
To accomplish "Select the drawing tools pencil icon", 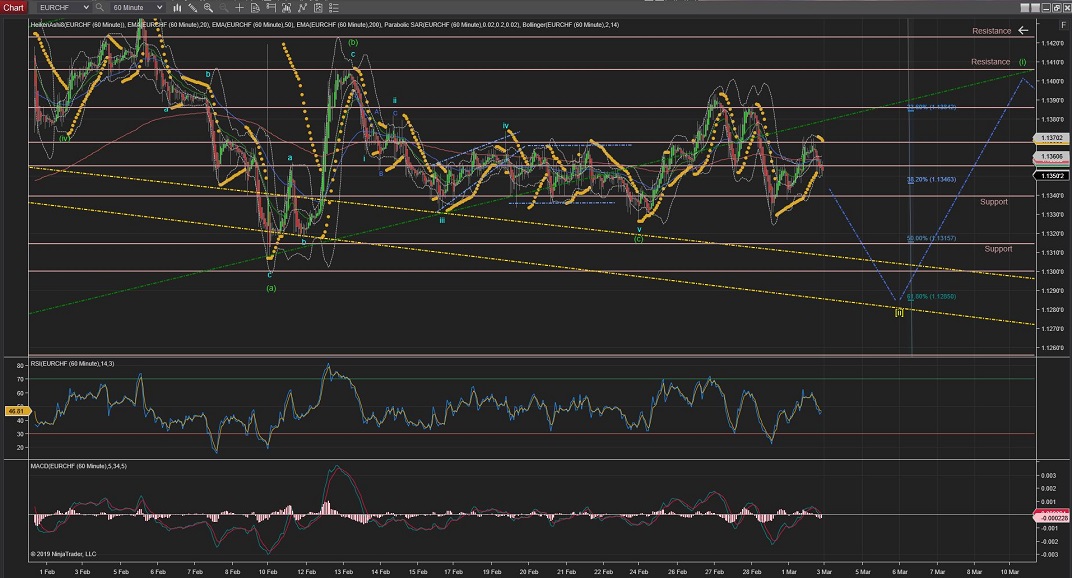I will click(x=192, y=8).
